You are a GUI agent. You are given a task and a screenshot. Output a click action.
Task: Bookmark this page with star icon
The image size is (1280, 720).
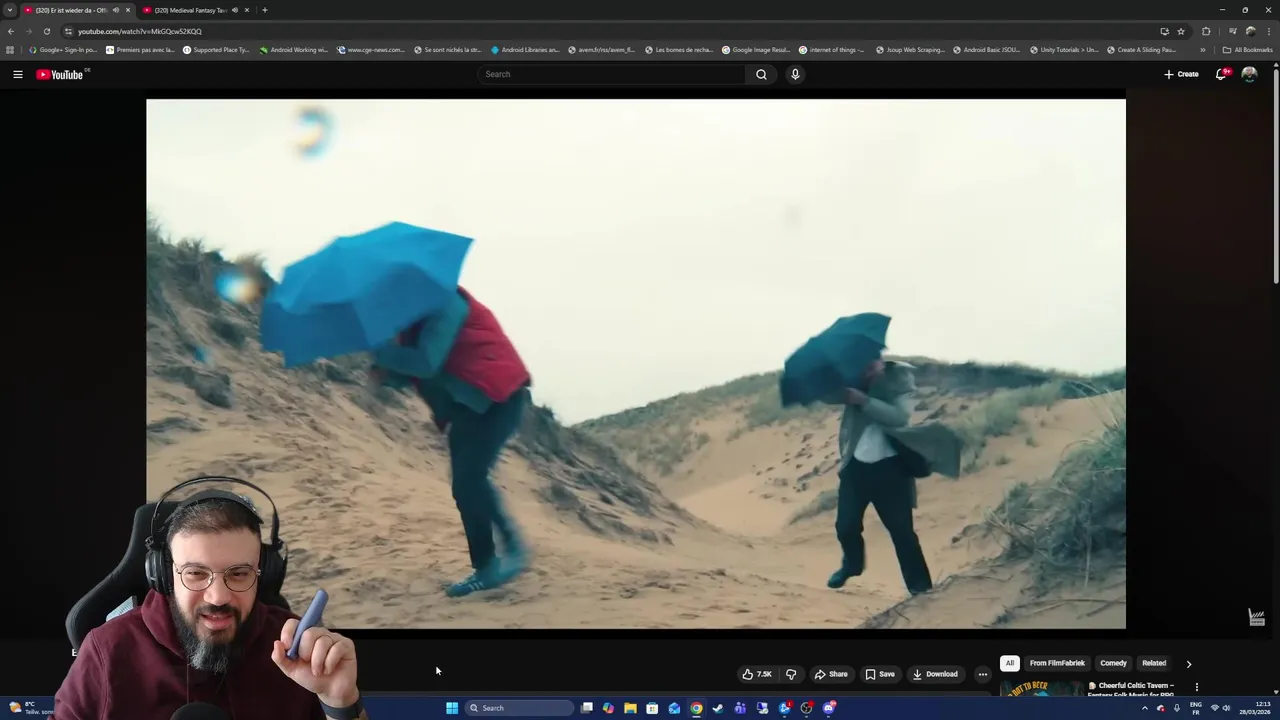pyautogui.click(x=1181, y=31)
